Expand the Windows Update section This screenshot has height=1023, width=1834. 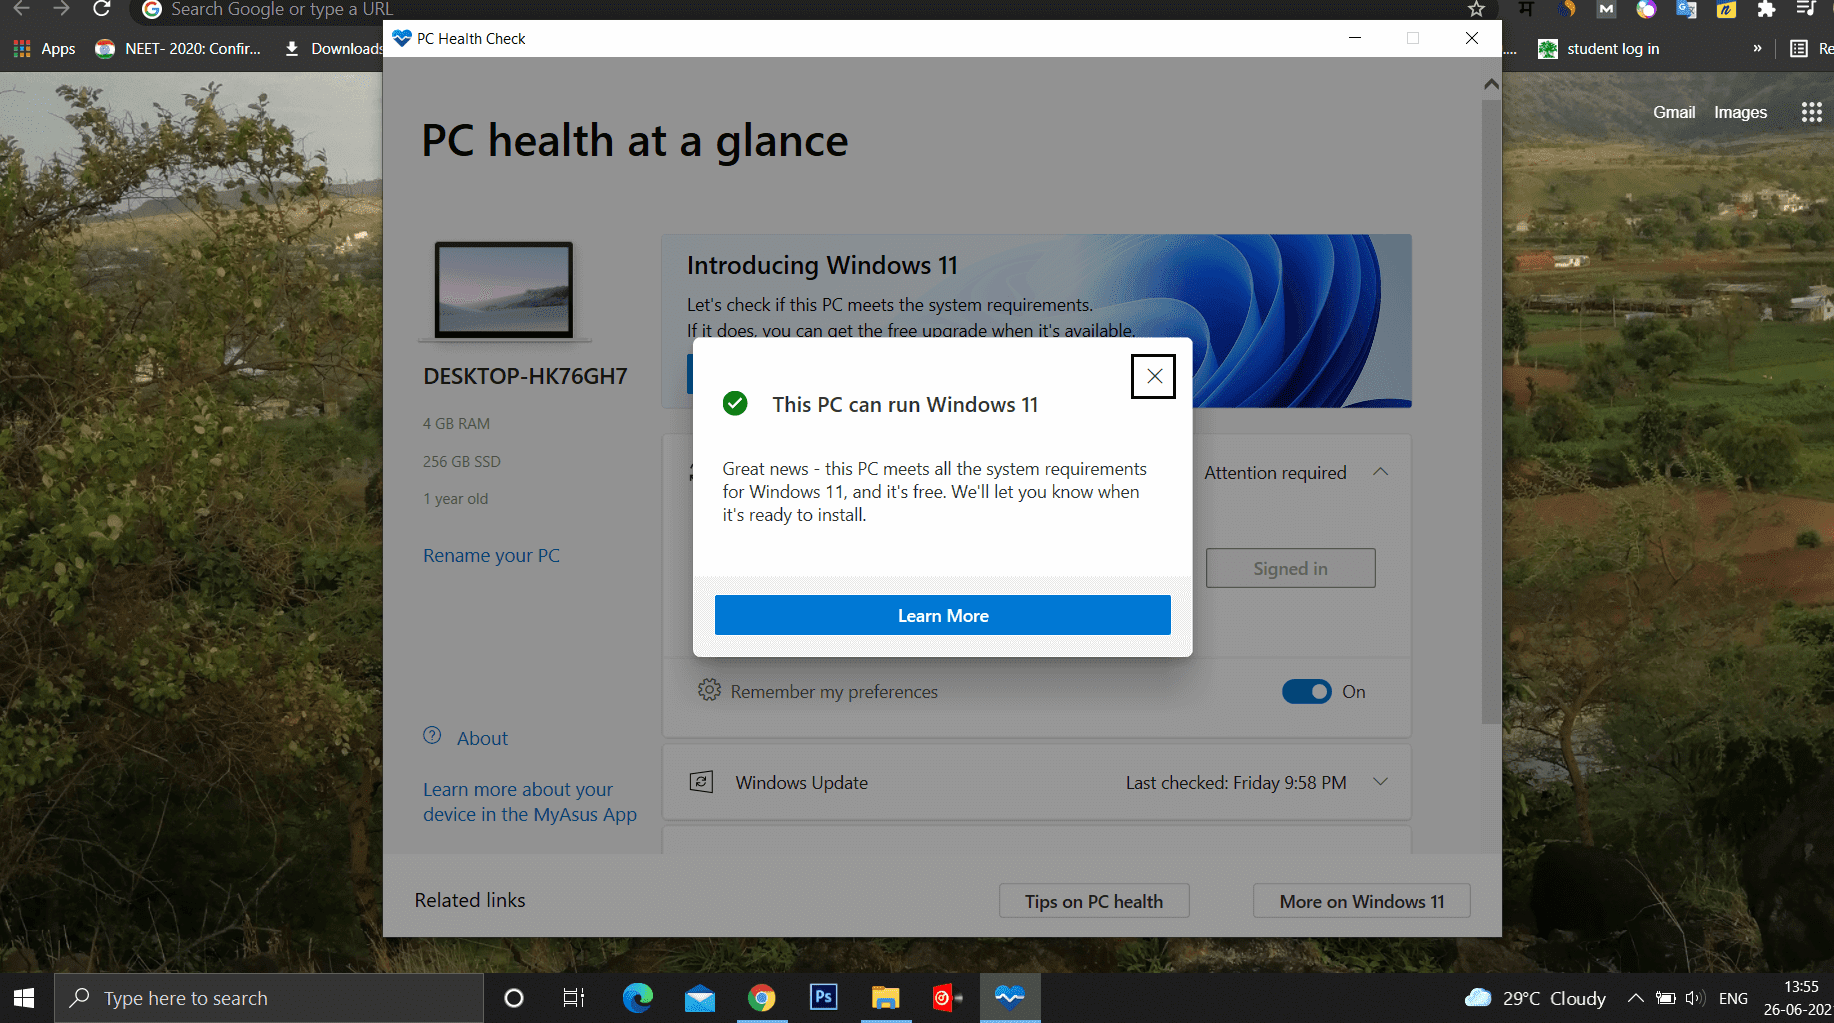(1380, 782)
